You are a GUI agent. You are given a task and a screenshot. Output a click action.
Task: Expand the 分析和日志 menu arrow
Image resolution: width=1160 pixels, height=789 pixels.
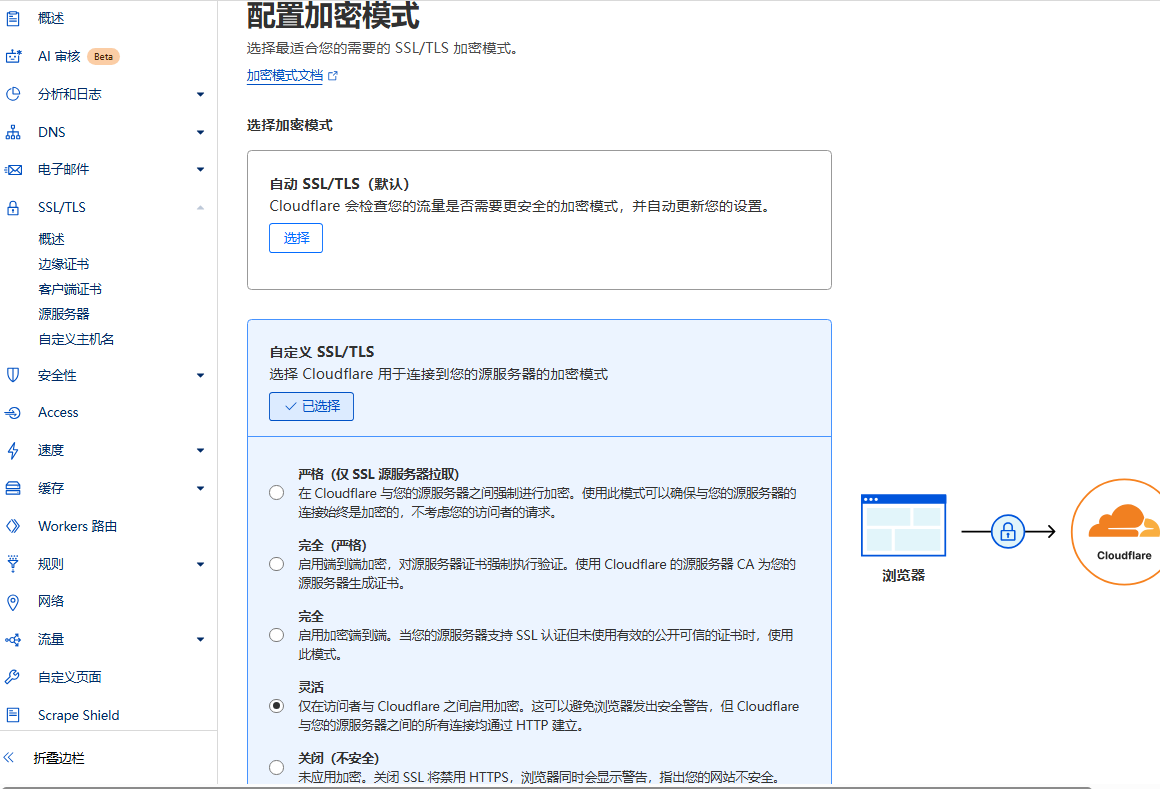point(200,95)
